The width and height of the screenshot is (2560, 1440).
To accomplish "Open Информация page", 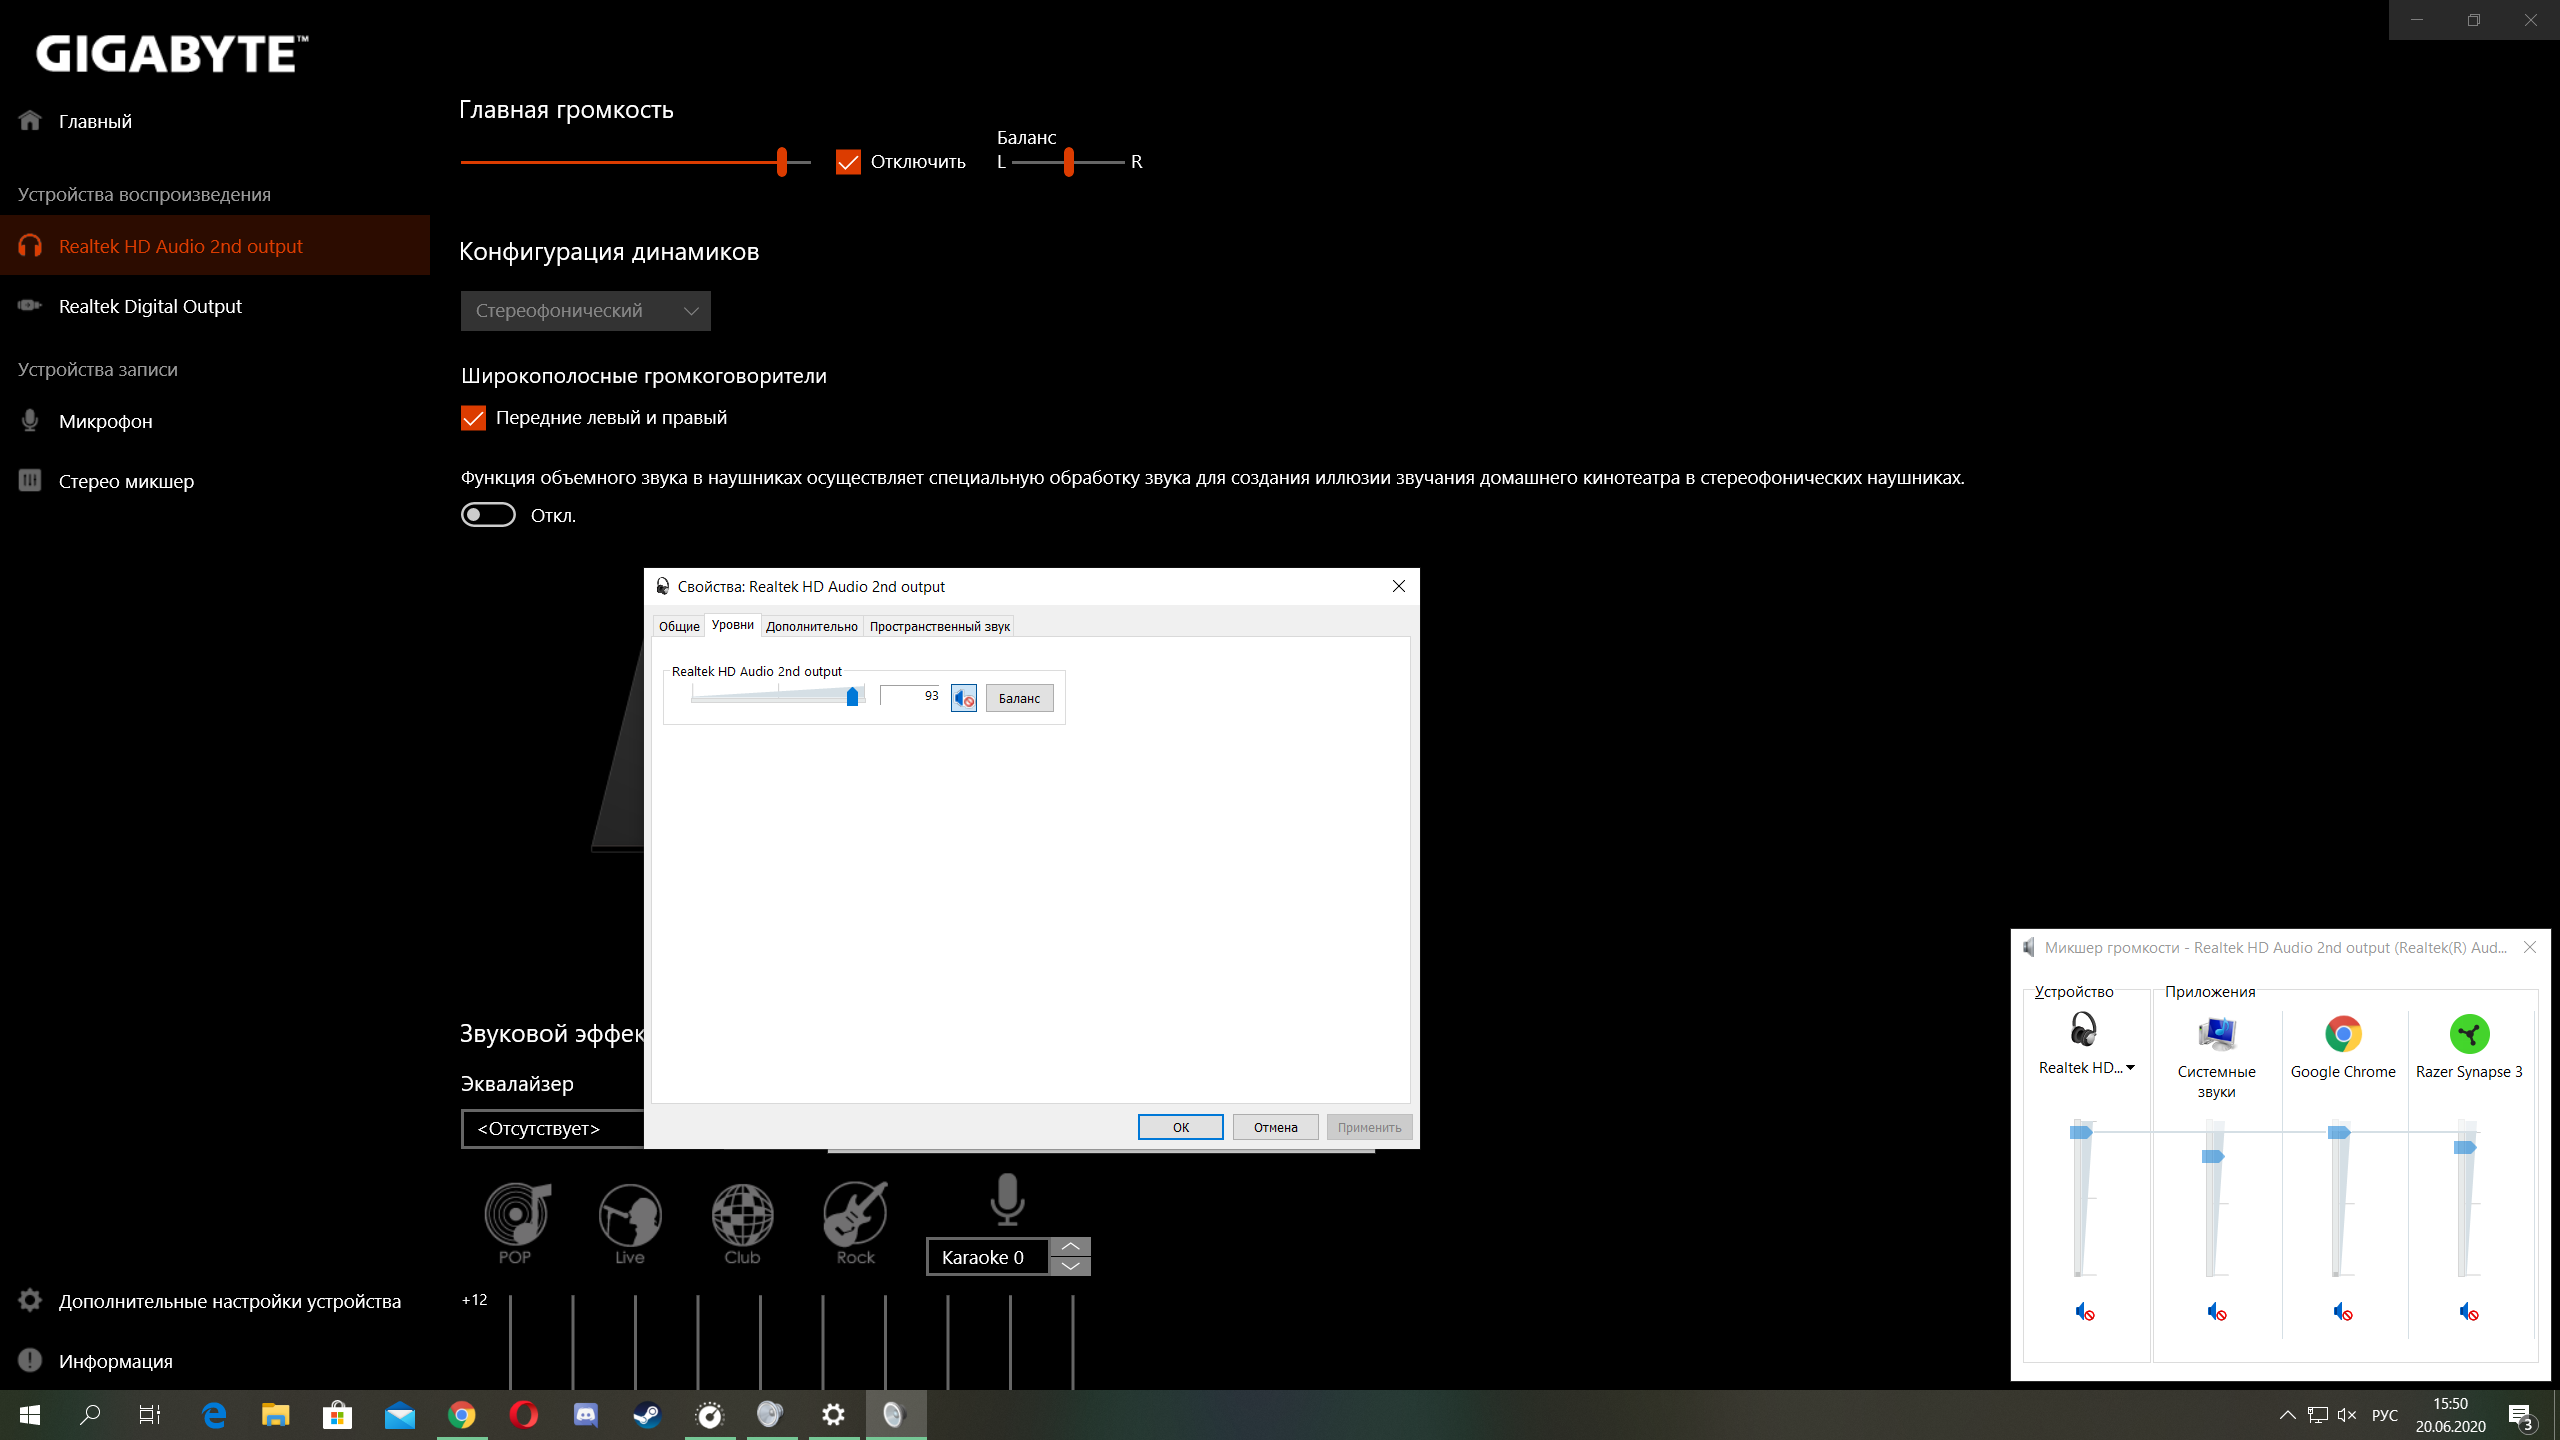I will click(215, 1361).
